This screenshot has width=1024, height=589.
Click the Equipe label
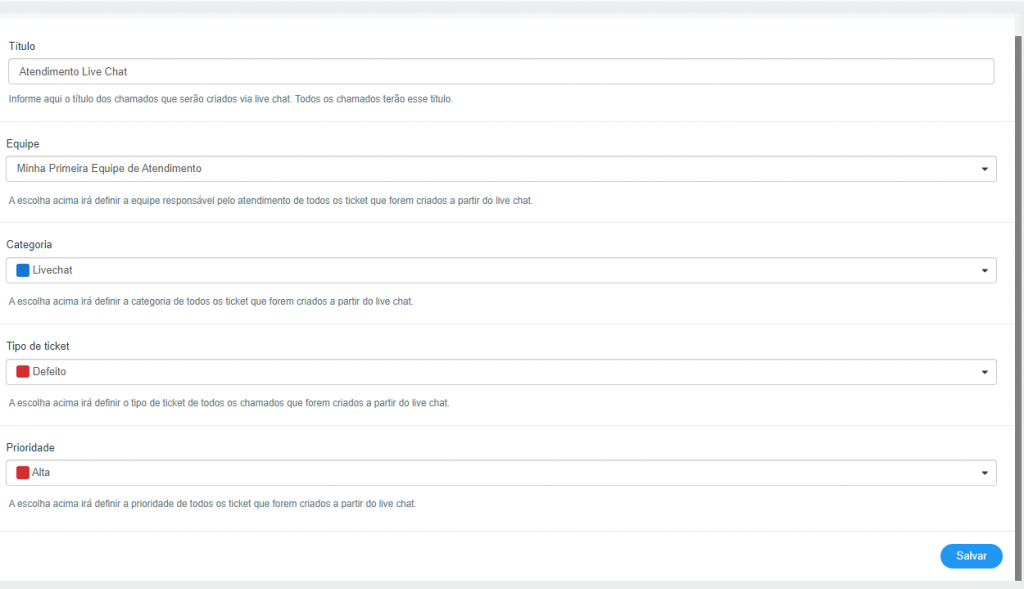(x=23, y=144)
